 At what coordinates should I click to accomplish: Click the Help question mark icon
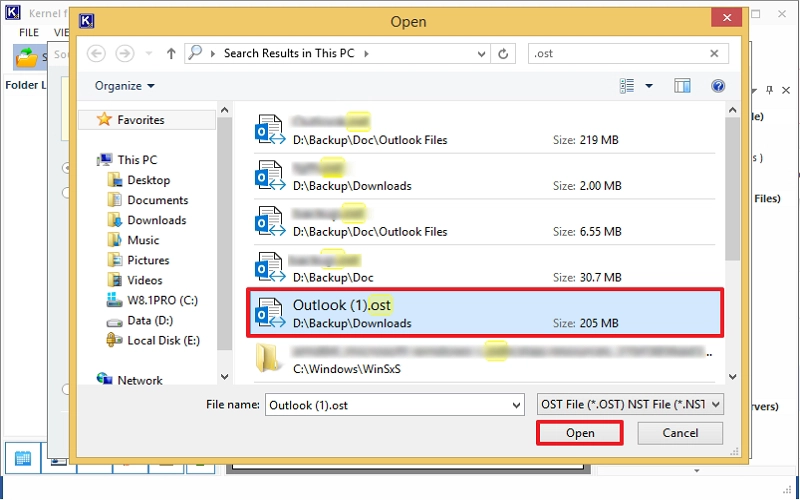[717, 86]
